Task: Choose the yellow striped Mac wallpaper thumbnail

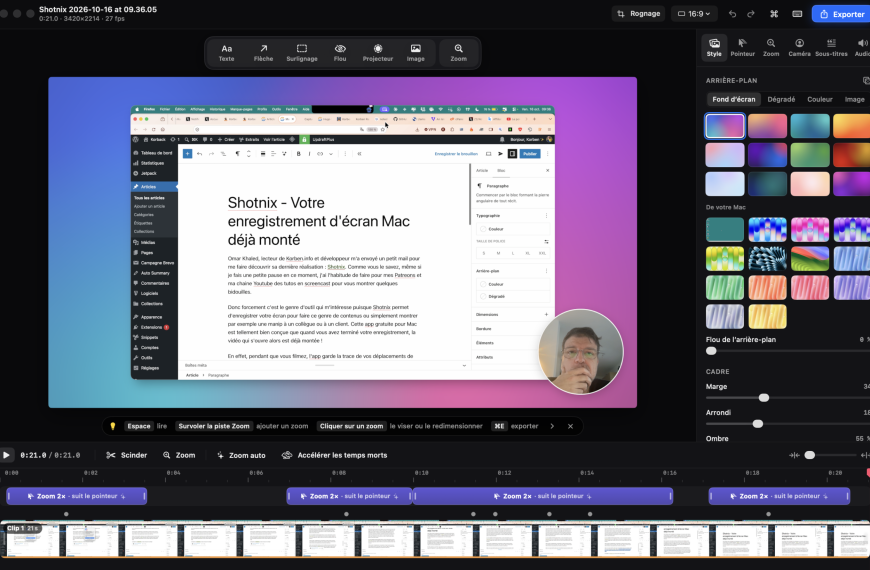Action: (767, 316)
